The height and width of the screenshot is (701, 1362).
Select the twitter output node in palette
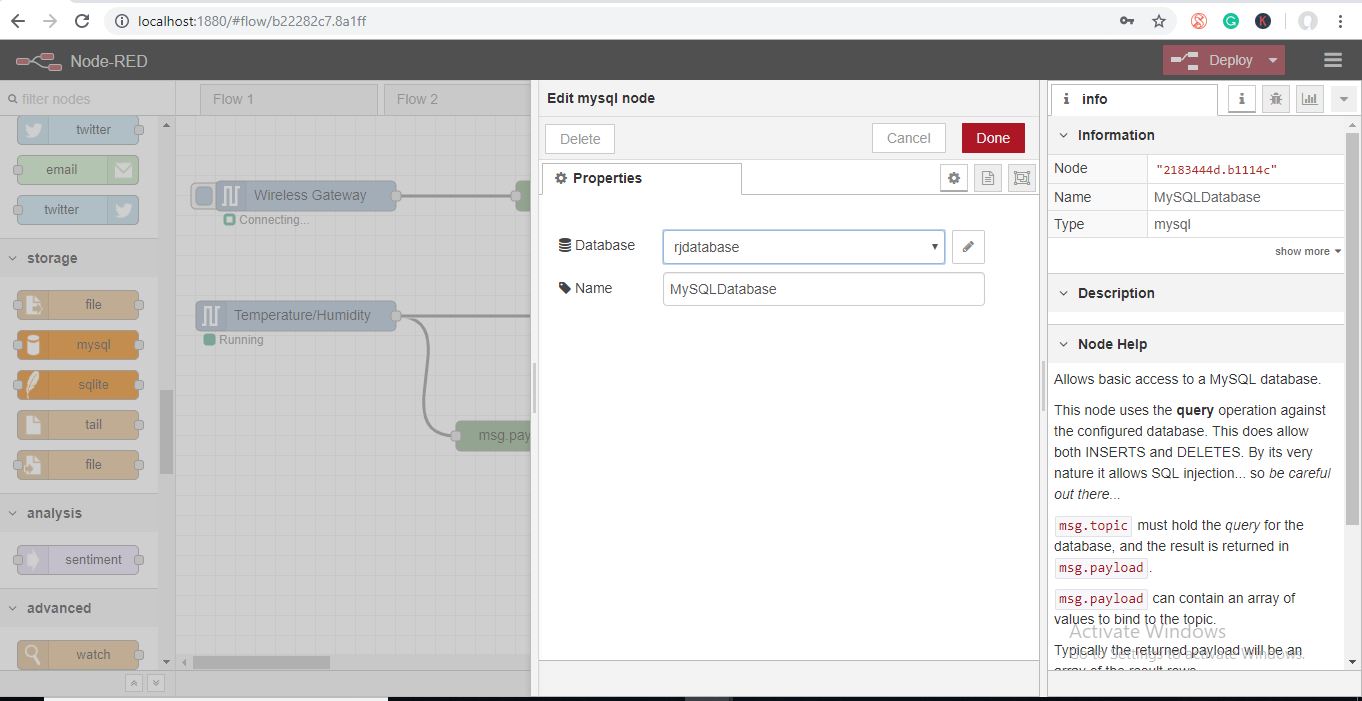click(x=78, y=210)
